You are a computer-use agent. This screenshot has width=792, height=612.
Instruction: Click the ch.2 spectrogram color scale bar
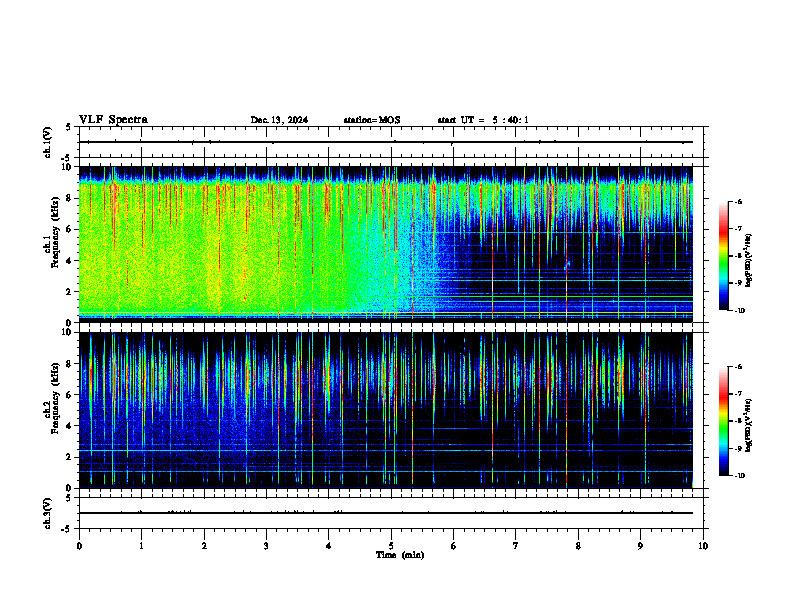[x=723, y=421]
